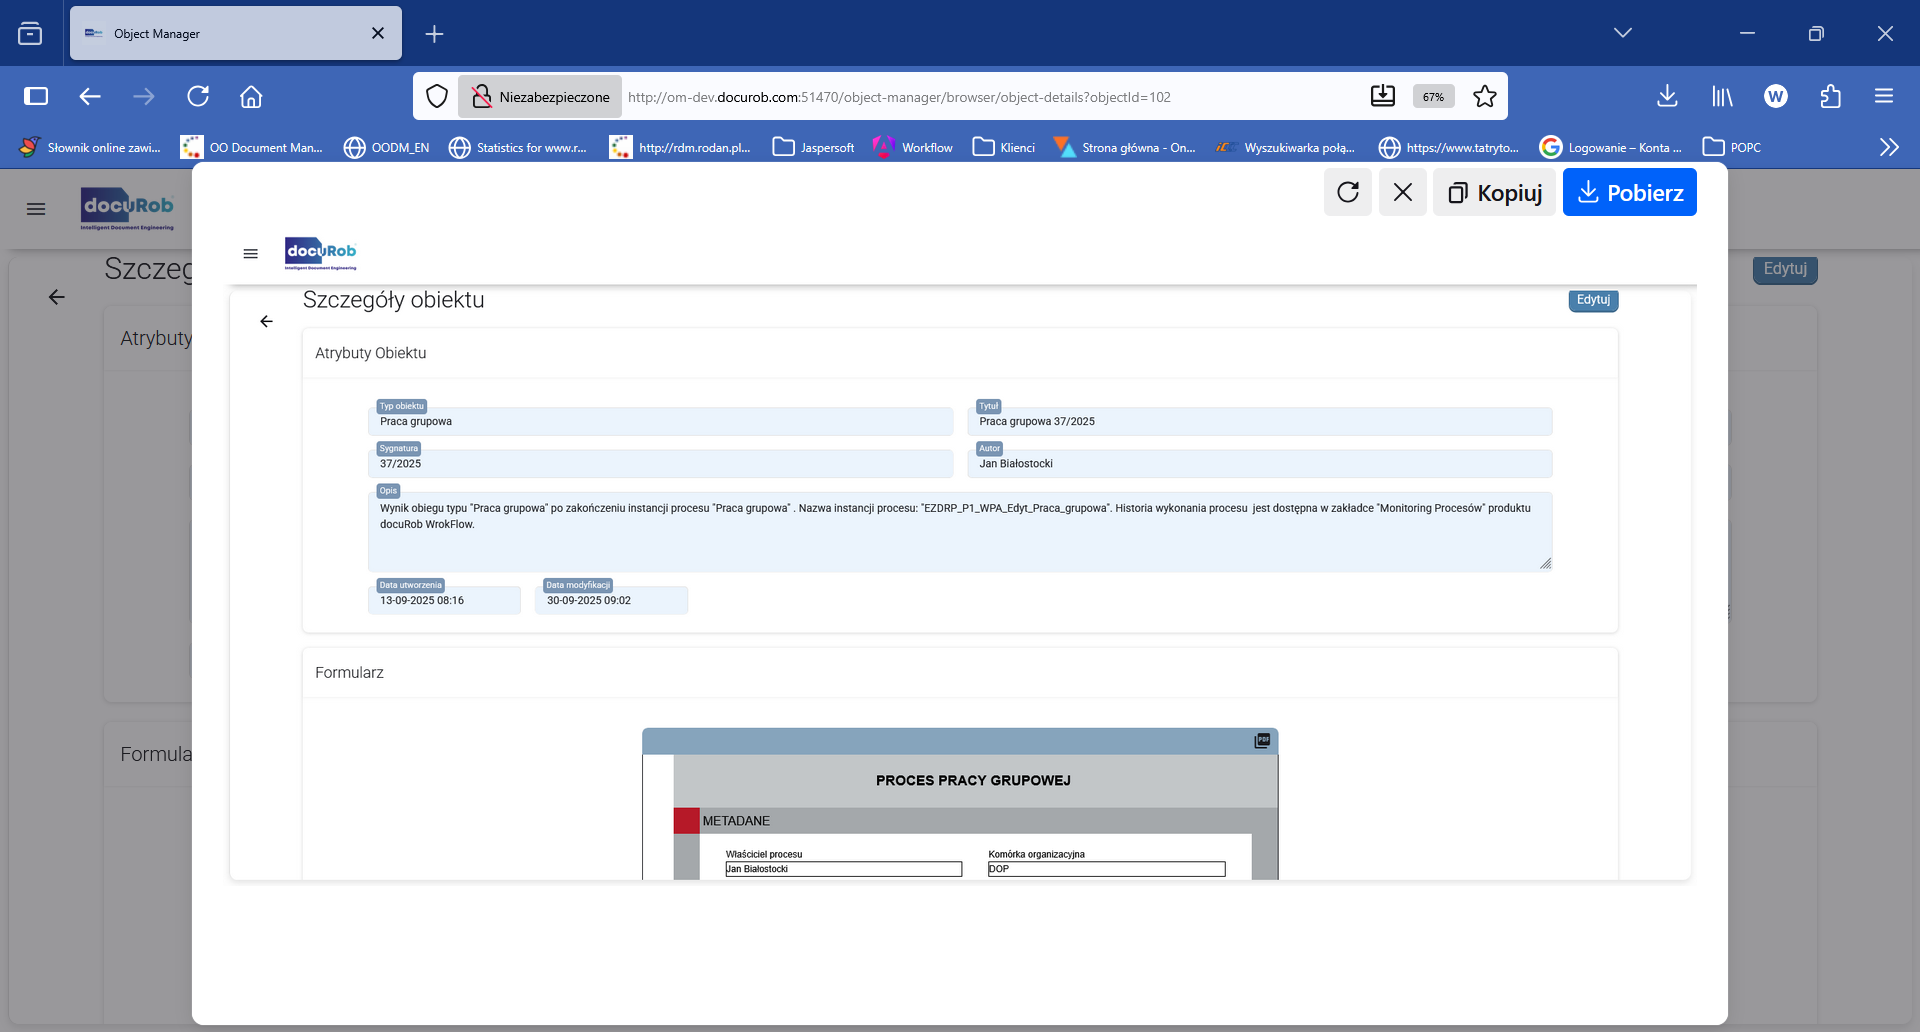The image size is (1920, 1032).
Task: Open the list-all-tabs chevron dropdown
Action: [1623, 32]
